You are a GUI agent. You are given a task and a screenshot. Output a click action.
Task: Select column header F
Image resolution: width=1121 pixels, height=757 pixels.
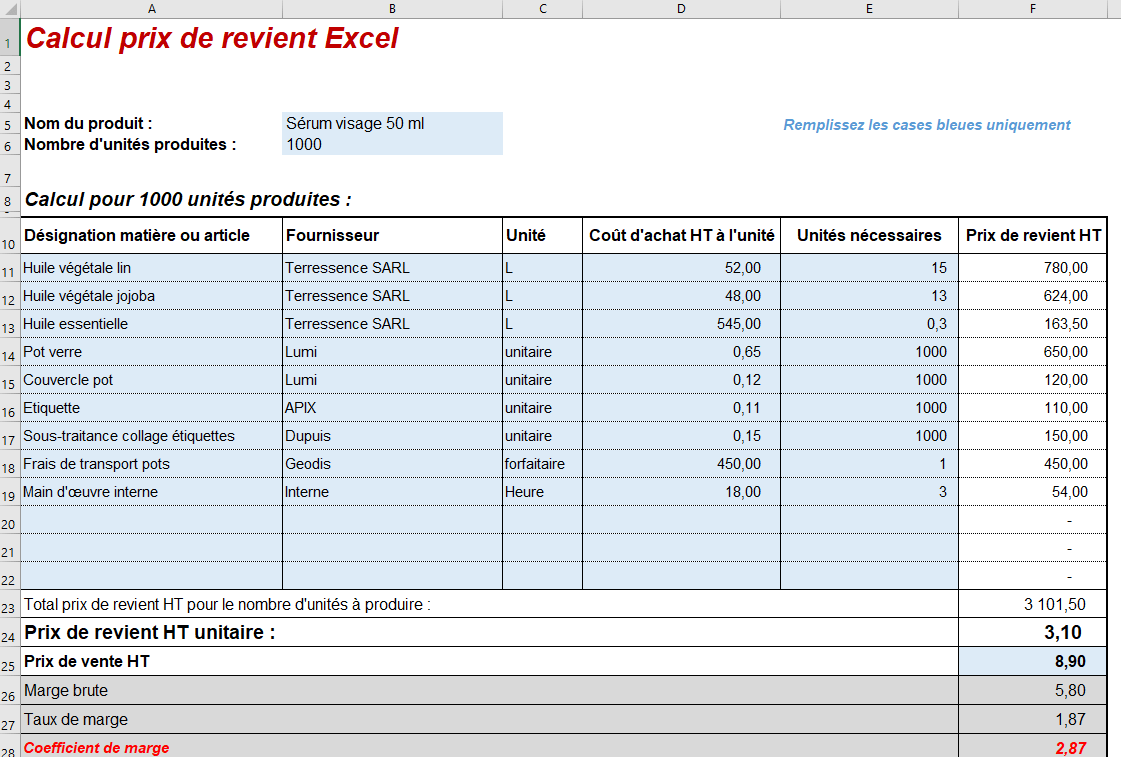pyautogui.click(x=1032, y=9)
